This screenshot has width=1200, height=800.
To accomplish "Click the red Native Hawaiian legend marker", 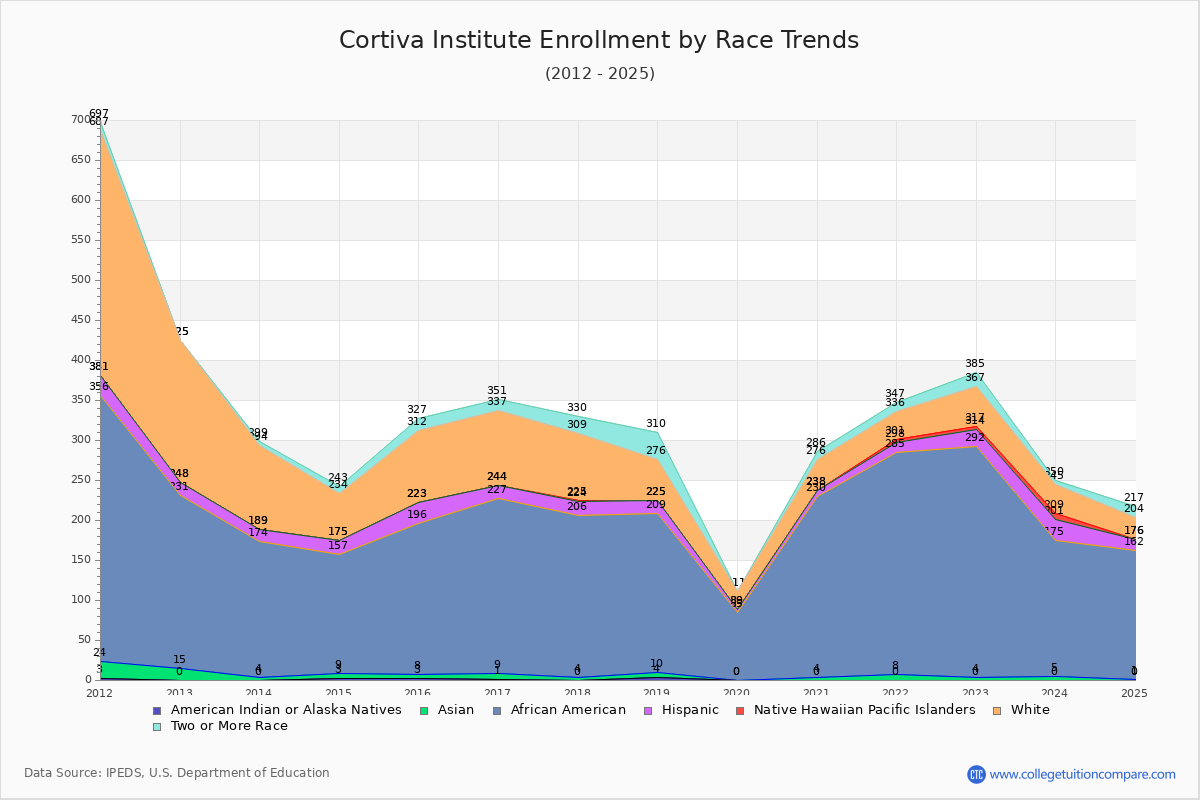I will point(739,710).
